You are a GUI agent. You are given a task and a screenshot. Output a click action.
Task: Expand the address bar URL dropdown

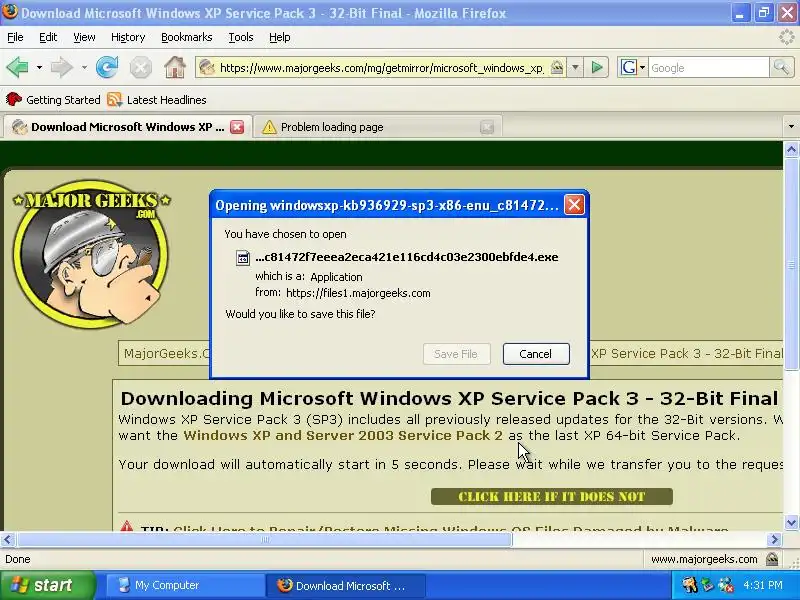(575, 67)
